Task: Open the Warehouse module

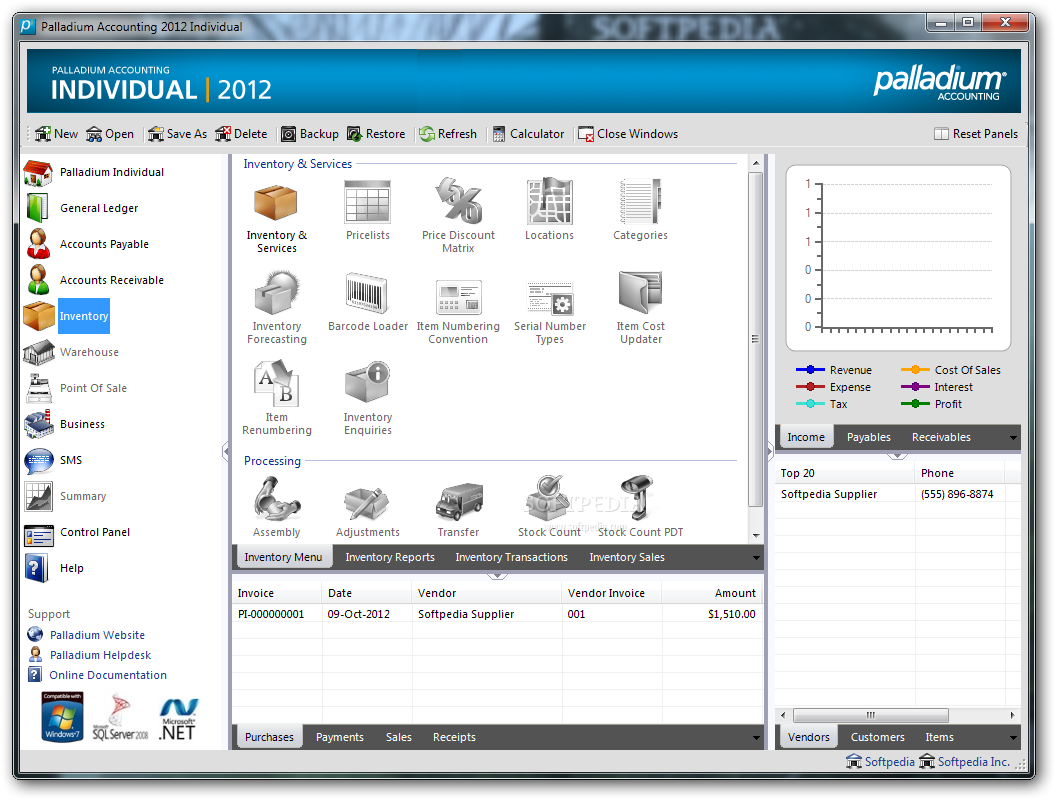Action: tap(71, 352)
